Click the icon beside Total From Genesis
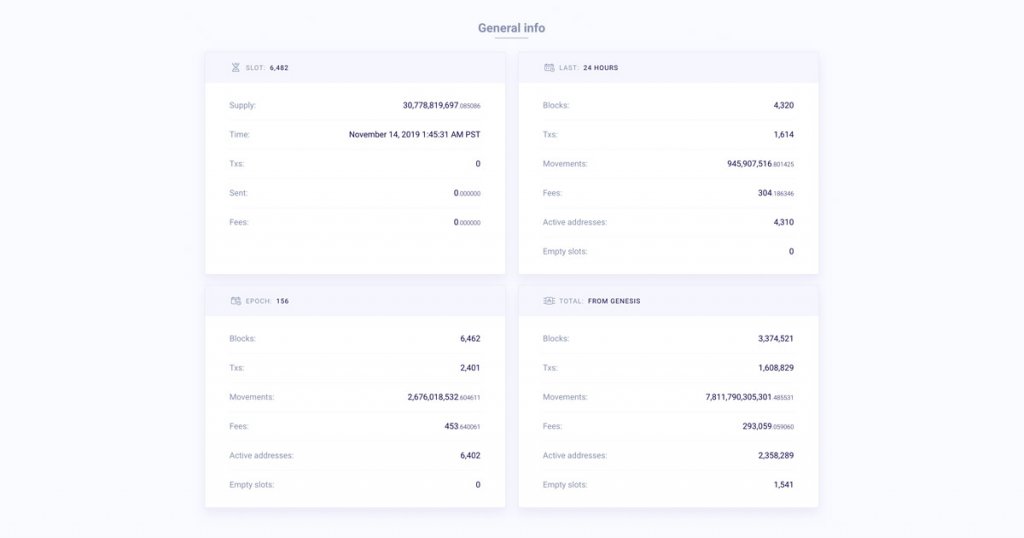 click(x=549, y=301)
